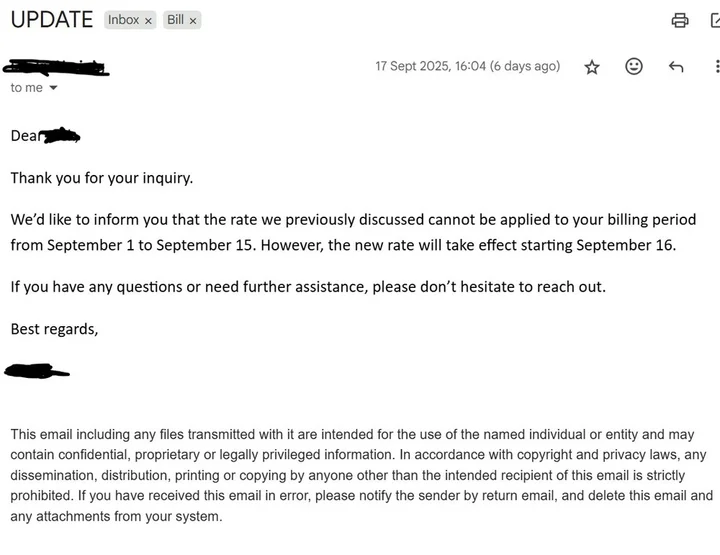Click the "Thank you for your inquiry" line
The width and height of the screenshot is (720, 555).
pyautogui.click(x=101, y=178)
